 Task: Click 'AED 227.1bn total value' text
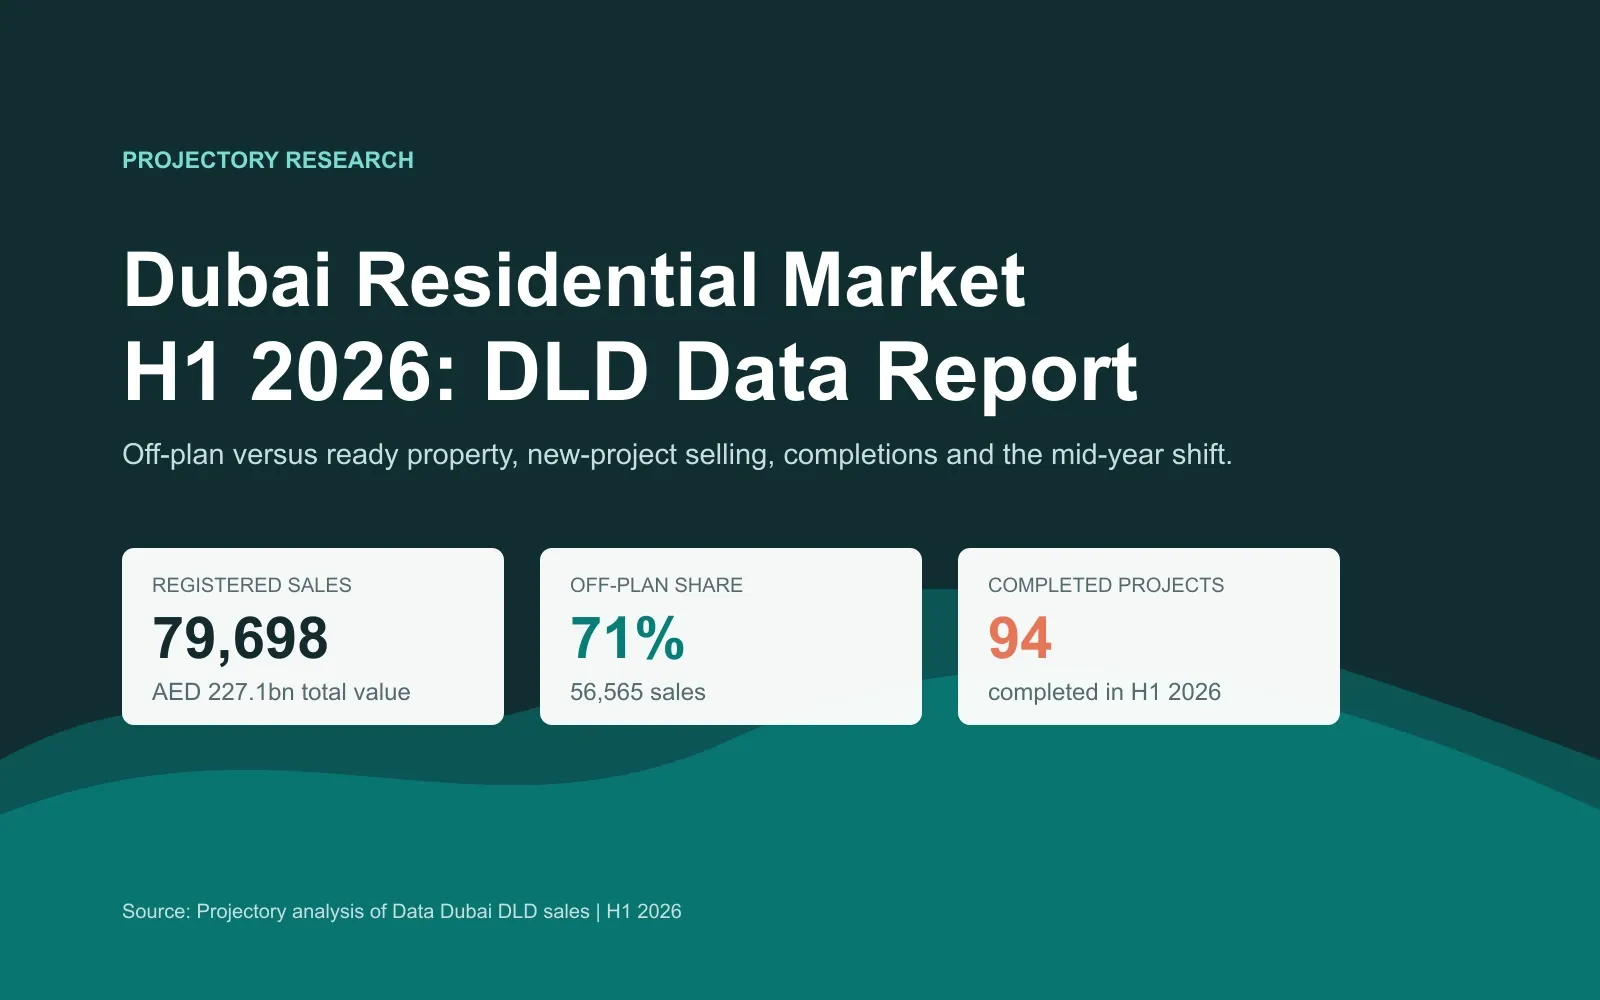coord(281,692)
